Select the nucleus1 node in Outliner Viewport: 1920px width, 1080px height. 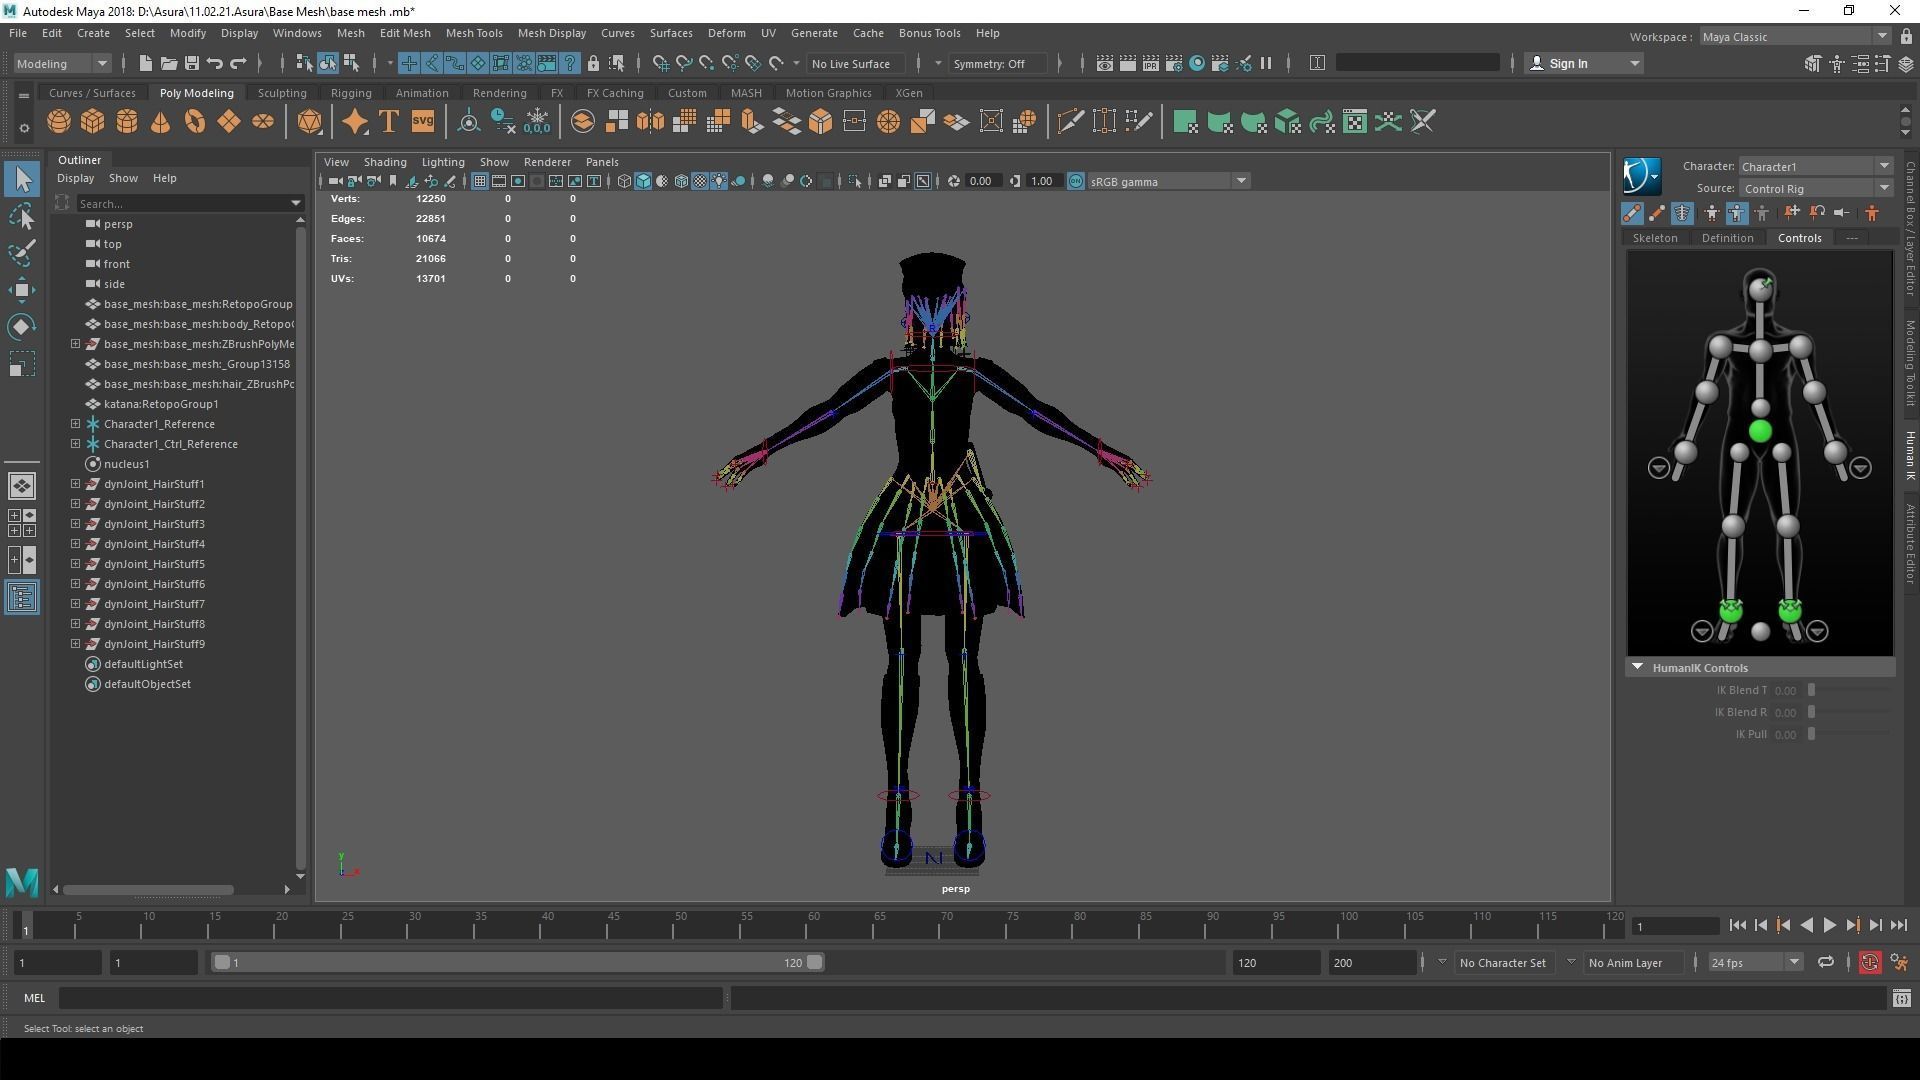[x=126, y=464]
